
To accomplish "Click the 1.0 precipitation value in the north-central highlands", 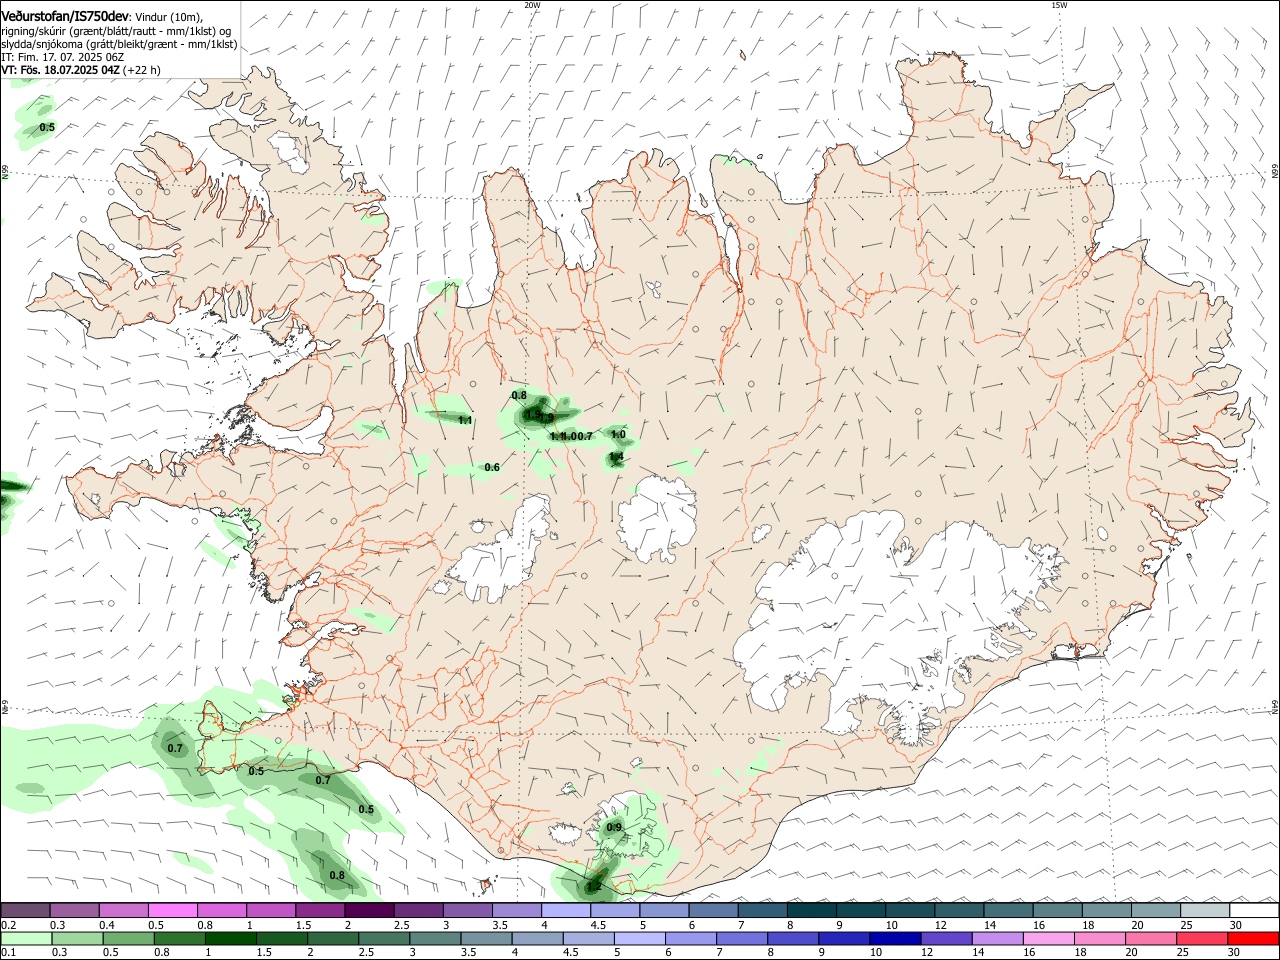I will click(618, 435).
